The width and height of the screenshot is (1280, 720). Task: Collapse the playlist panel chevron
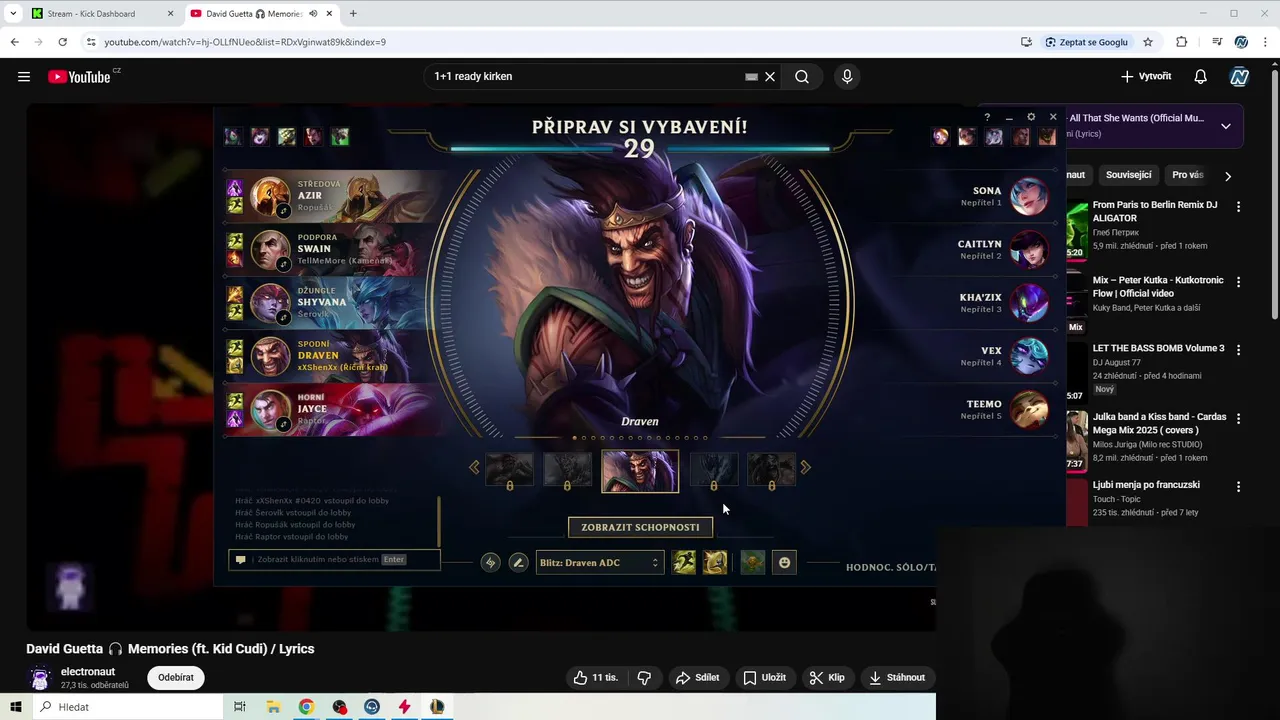click(x=1226, y=127)
